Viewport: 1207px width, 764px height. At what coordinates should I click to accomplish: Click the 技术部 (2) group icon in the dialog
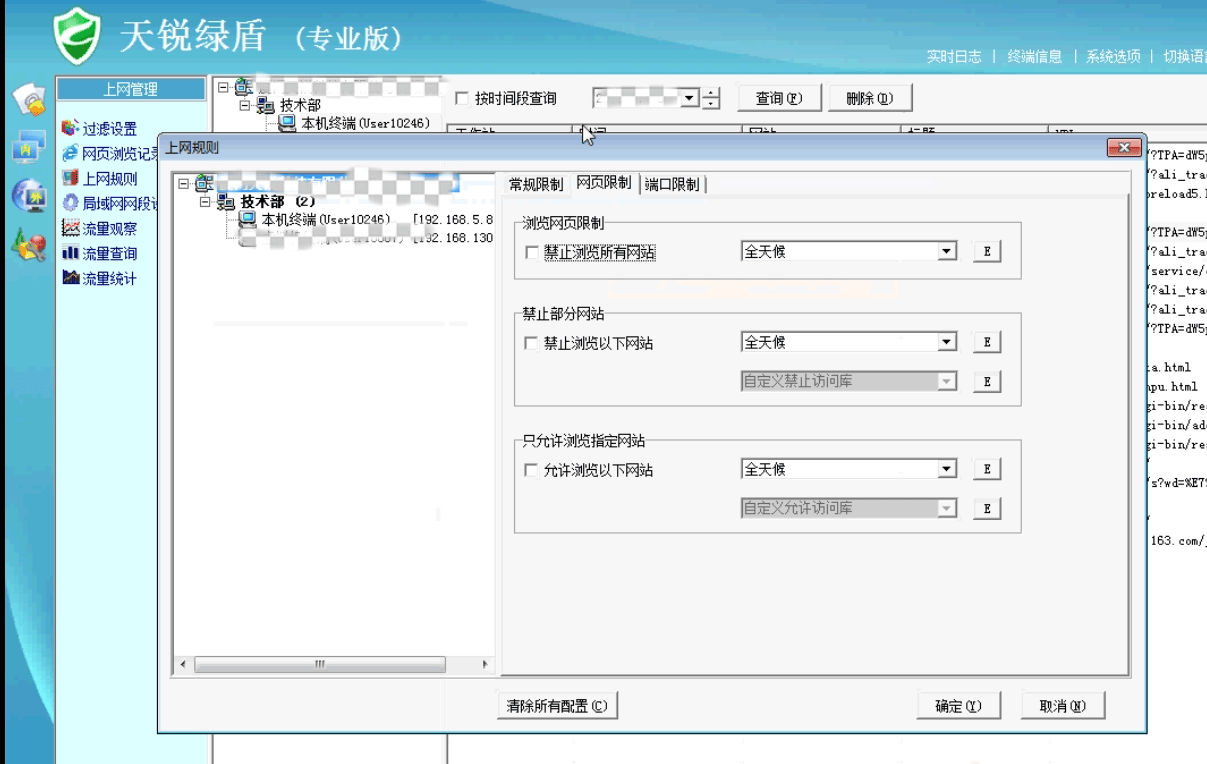coord(226,201)
